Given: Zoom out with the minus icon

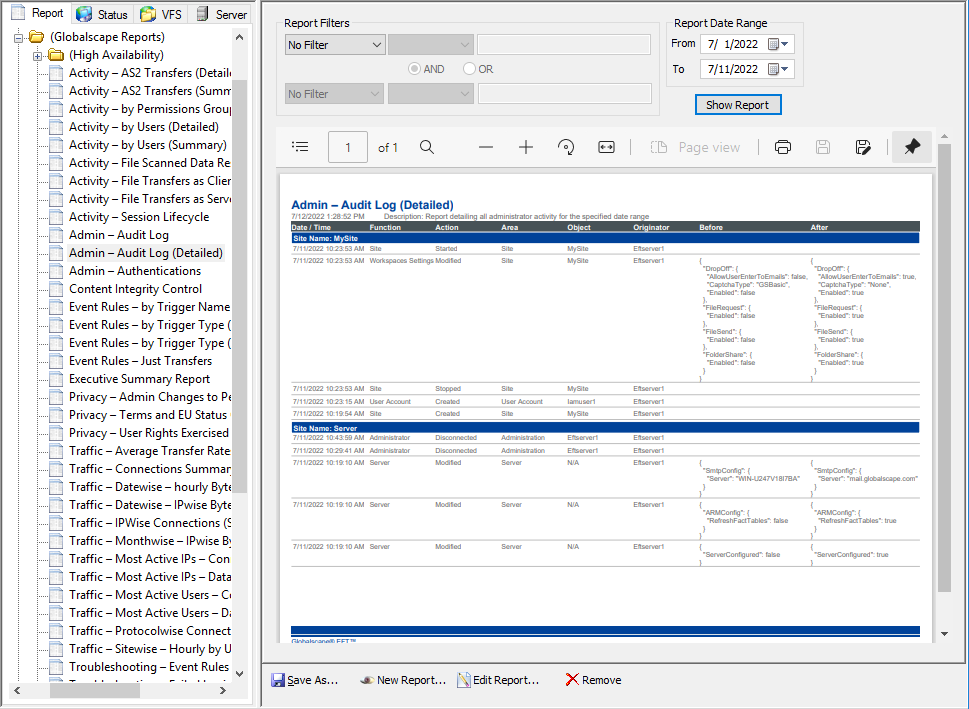Looking at the screenshot, I should point(486,147).
